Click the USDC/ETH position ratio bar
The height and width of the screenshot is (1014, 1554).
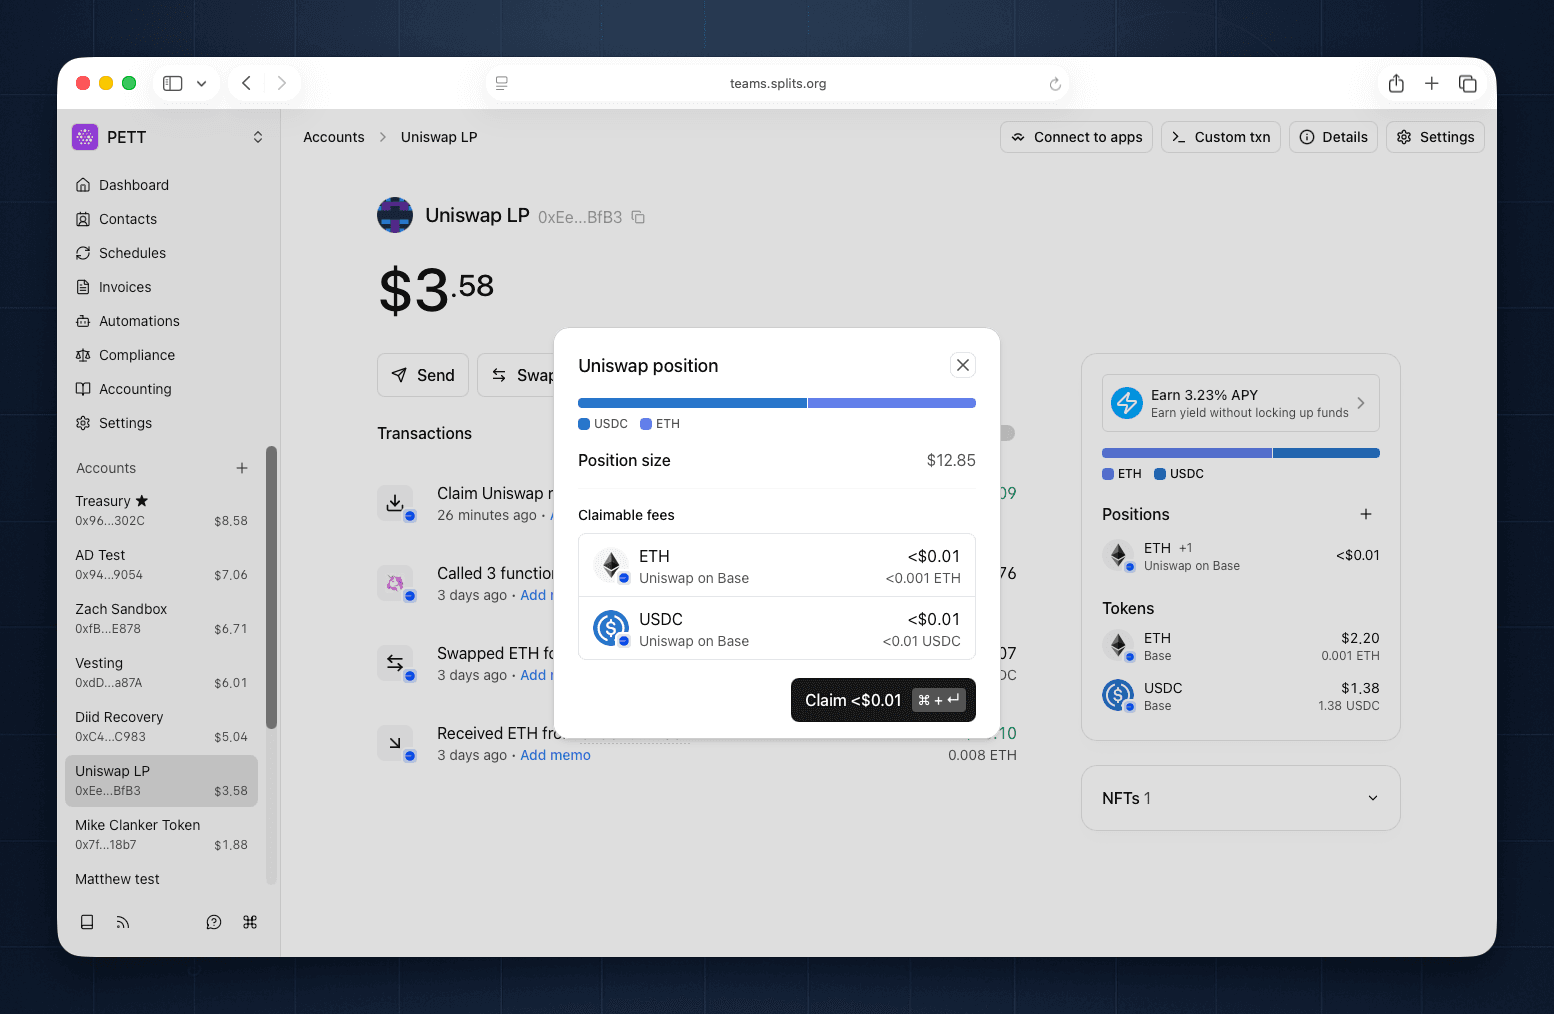pyautogui.click(x=776, y=403)
